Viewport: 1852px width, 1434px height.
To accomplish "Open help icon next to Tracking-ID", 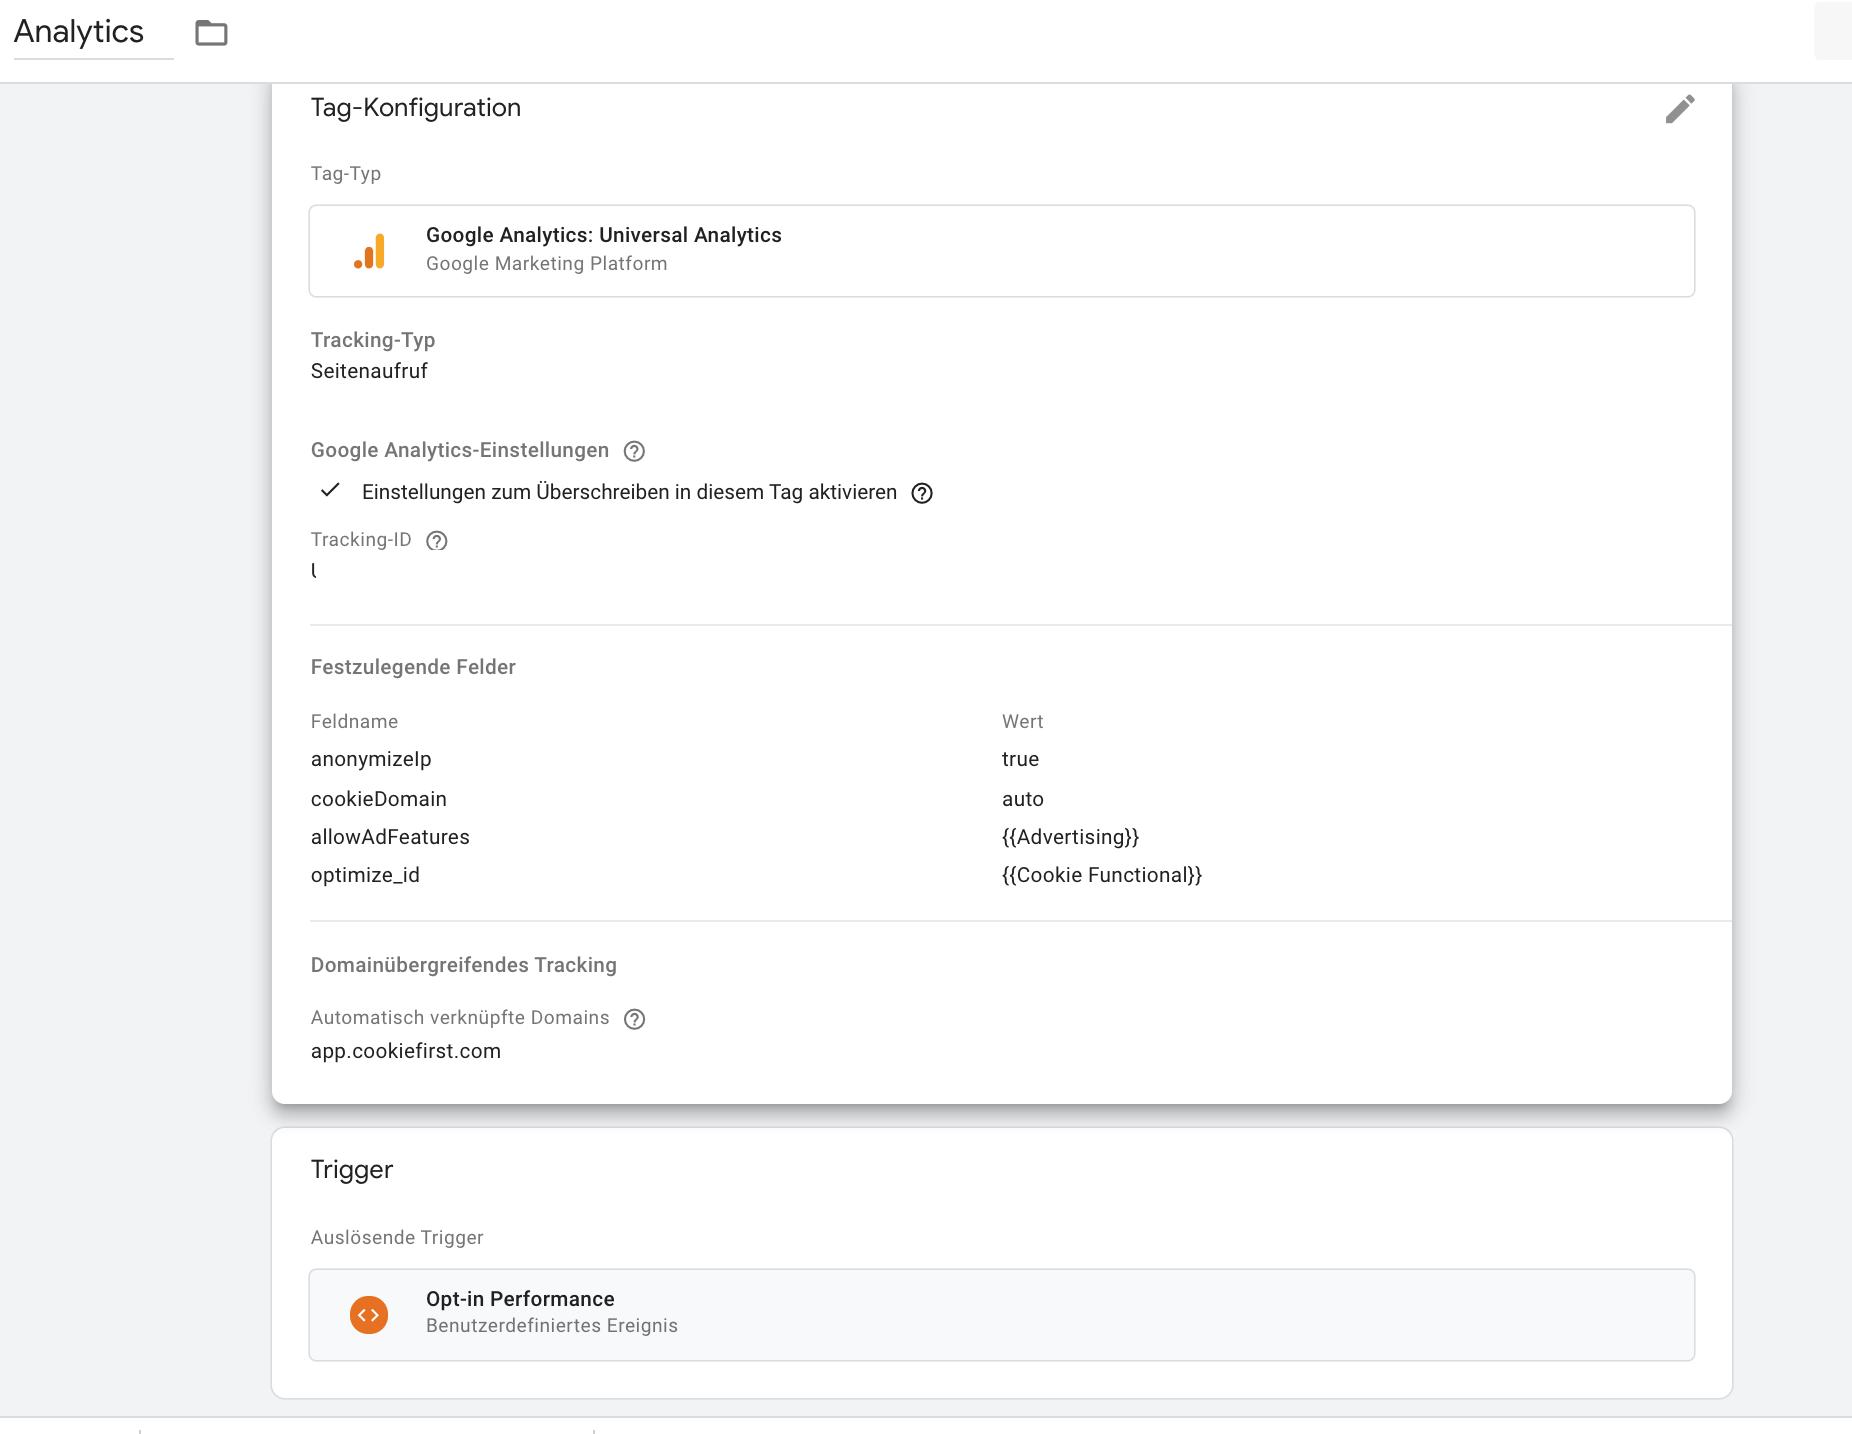I will click(437, 541).
